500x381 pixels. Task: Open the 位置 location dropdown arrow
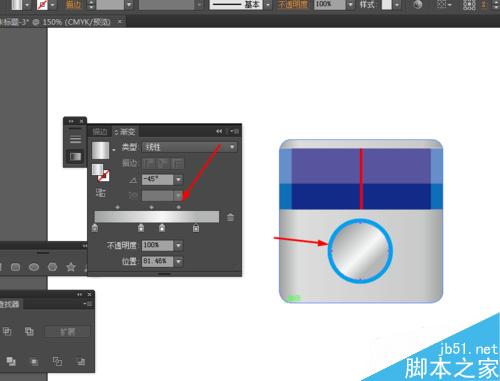tap(179, 261)
